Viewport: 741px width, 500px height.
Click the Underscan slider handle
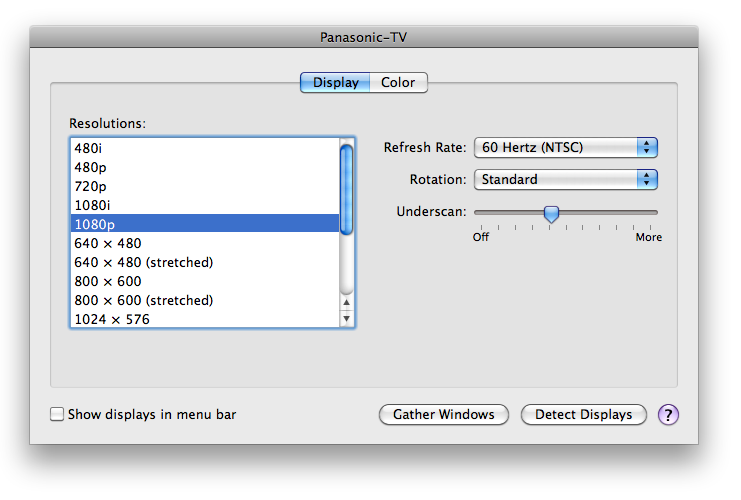coord(551,214)
